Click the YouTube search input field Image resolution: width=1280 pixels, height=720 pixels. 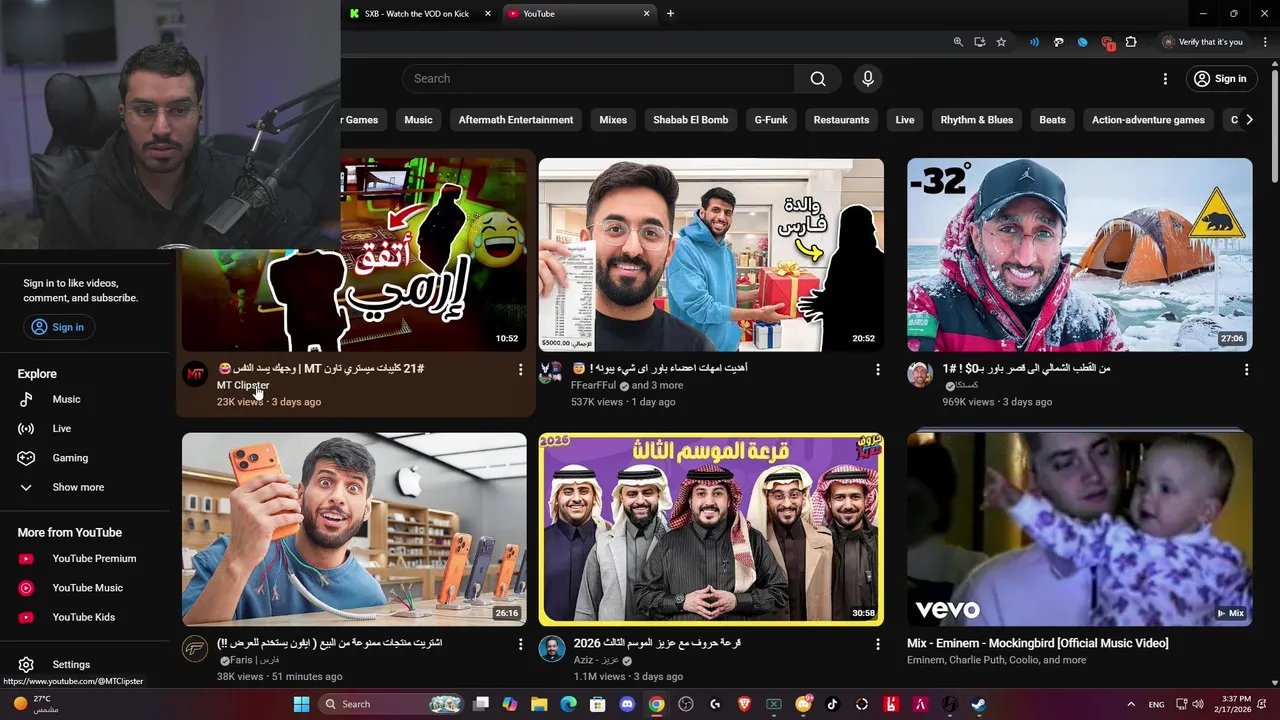pyautogui.click(x=598, y=79)
